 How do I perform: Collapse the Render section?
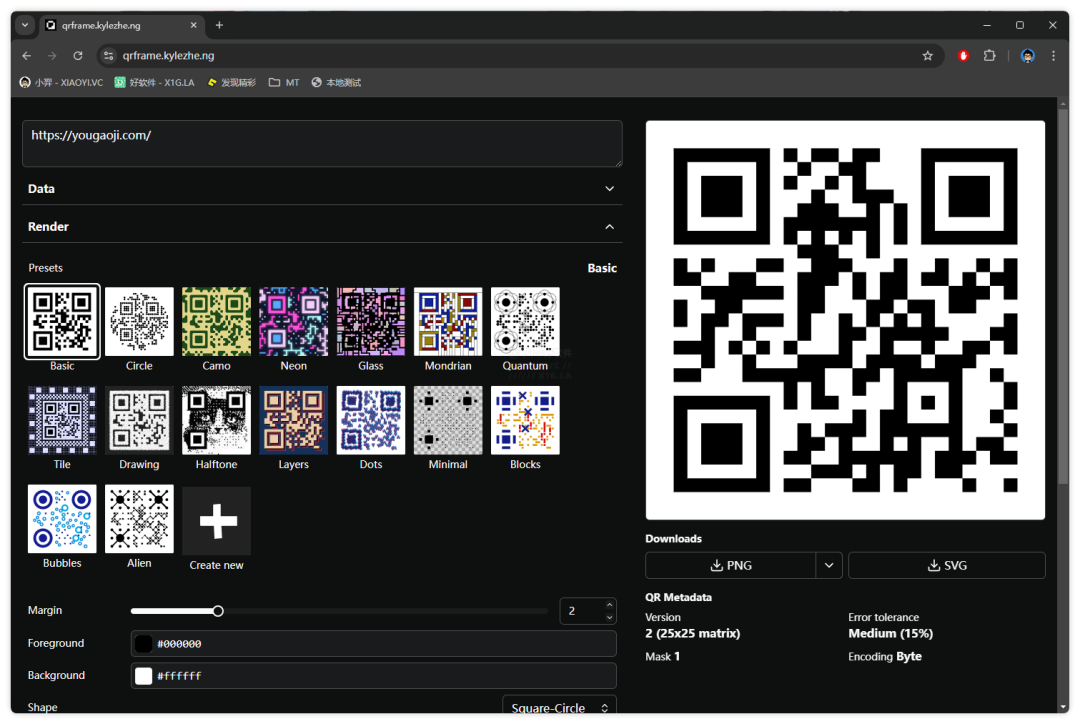point(609,227)
